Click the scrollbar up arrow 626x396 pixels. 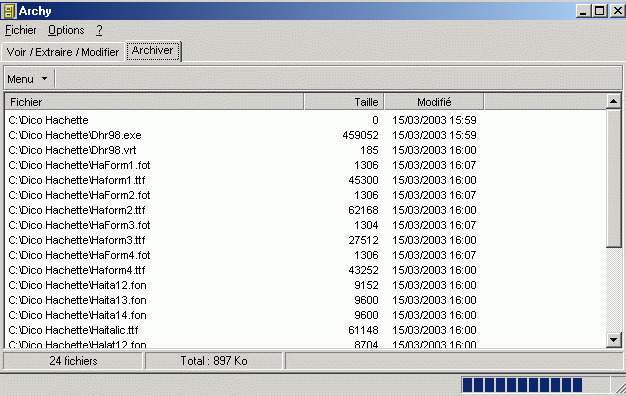613,101
